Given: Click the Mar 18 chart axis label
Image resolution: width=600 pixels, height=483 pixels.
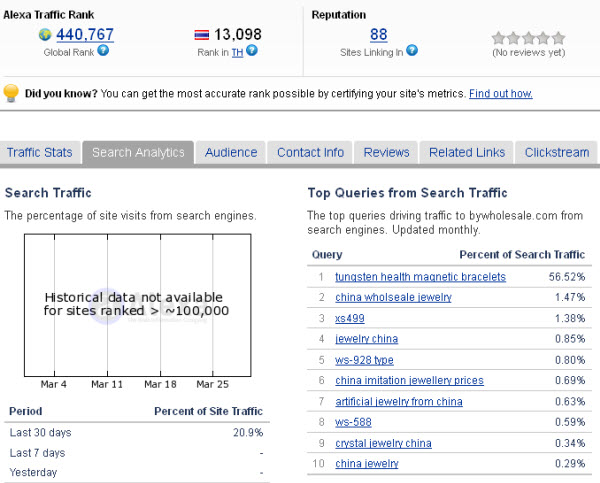Looking at the screenshot, I should click(160, 384).
